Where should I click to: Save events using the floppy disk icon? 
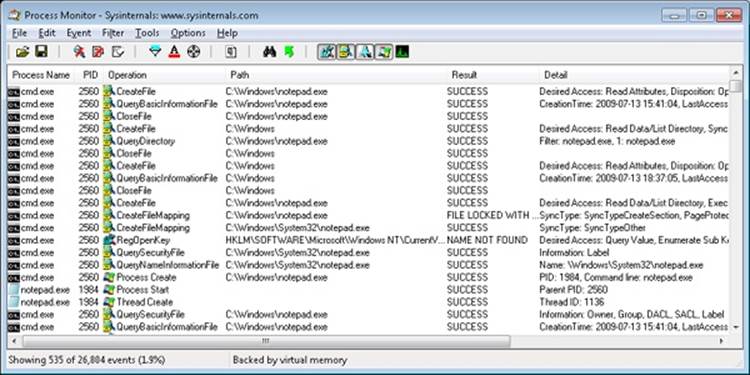42,52
